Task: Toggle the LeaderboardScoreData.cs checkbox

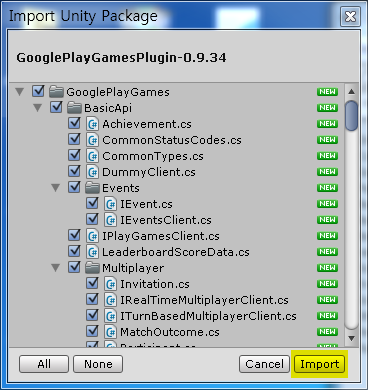Action: [74, 251]
